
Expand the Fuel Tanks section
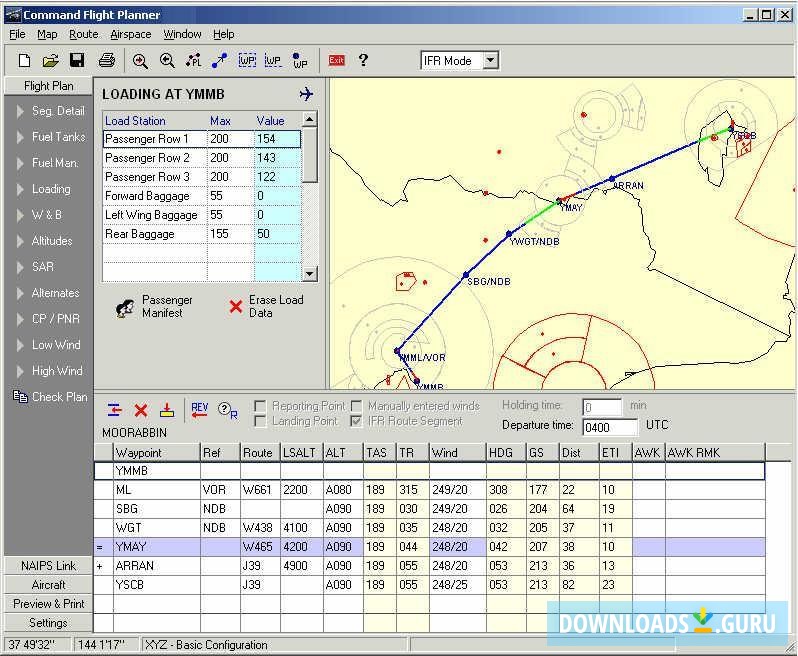point(21,137)
